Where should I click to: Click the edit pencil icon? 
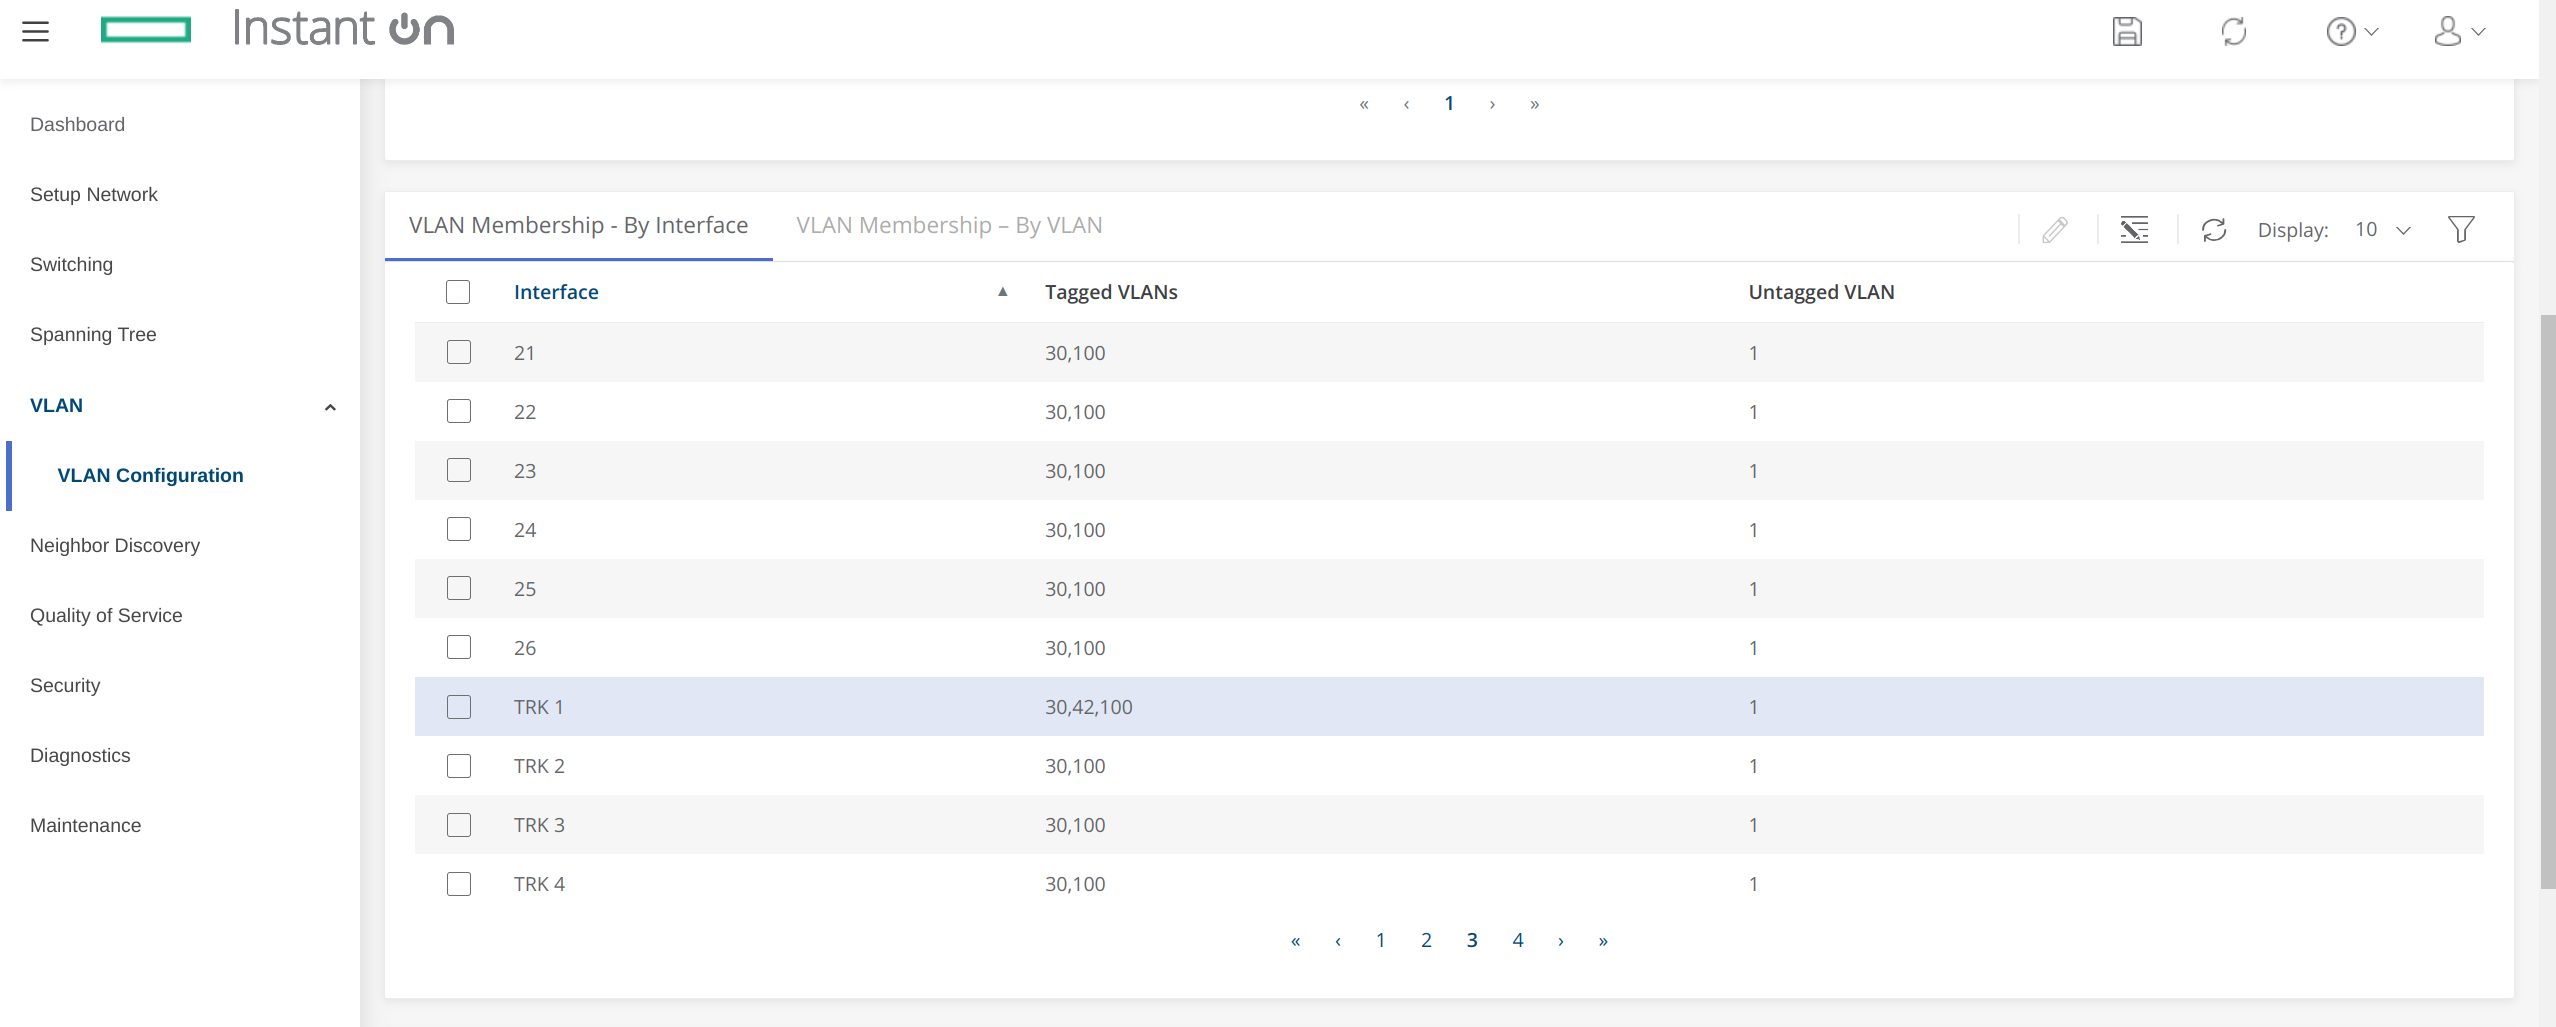pos(2054,230)
